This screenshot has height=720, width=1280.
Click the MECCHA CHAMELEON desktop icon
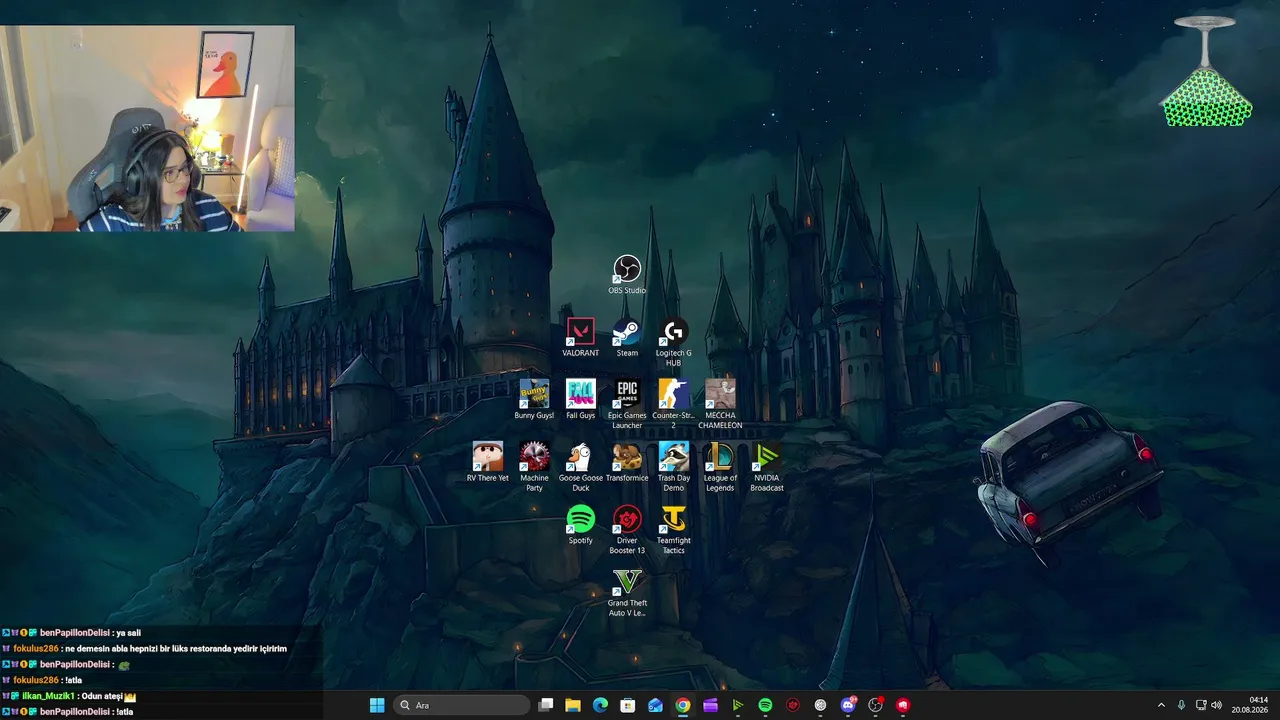[720, 404]
